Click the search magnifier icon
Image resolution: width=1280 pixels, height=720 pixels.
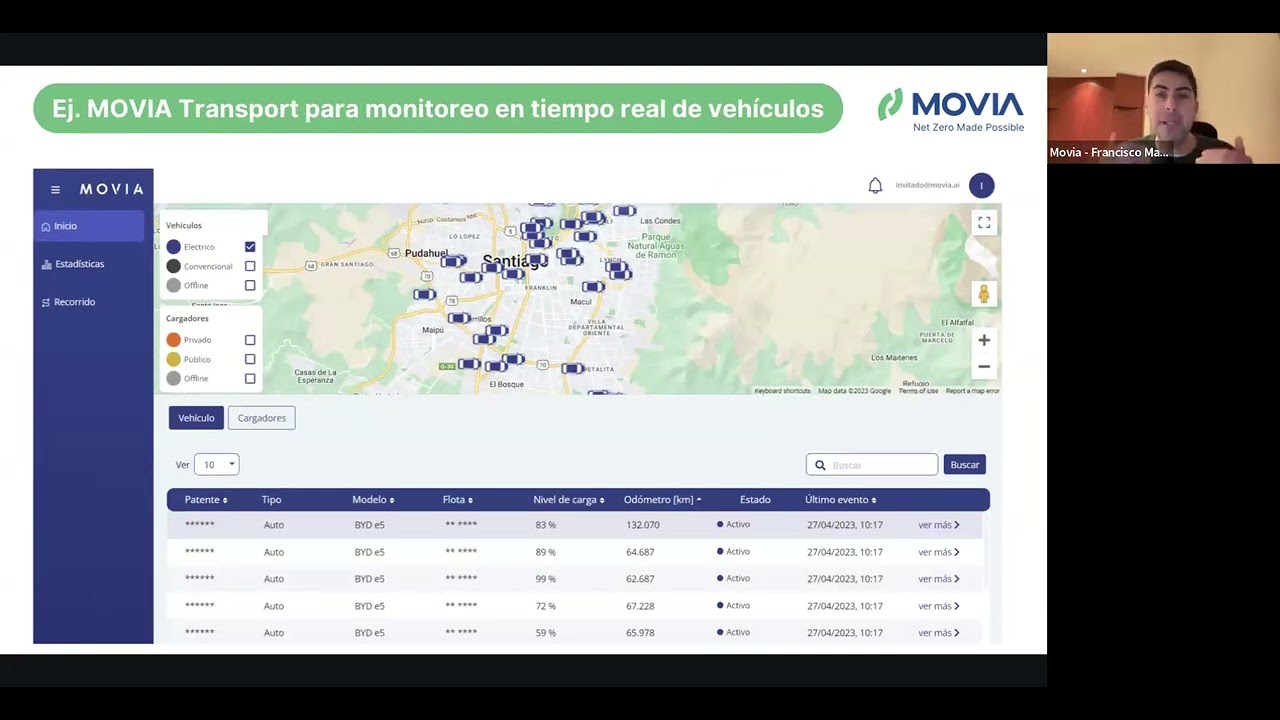(820, 465)
